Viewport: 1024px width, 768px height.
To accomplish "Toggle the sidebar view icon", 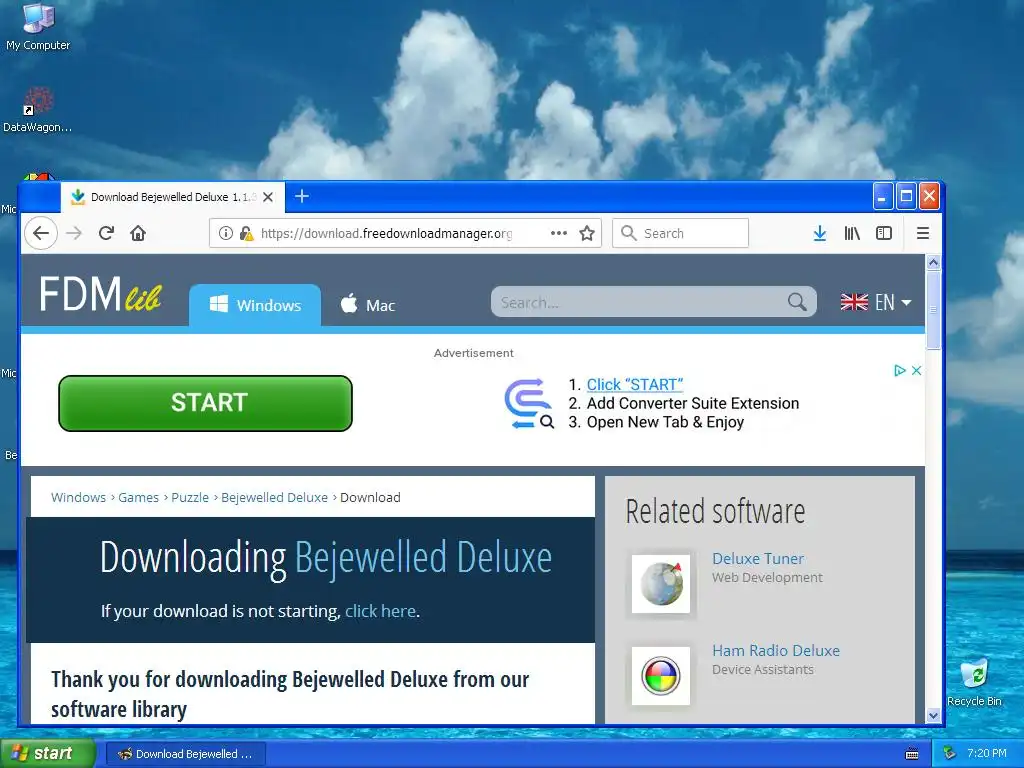I will click(x=884, y=233).
